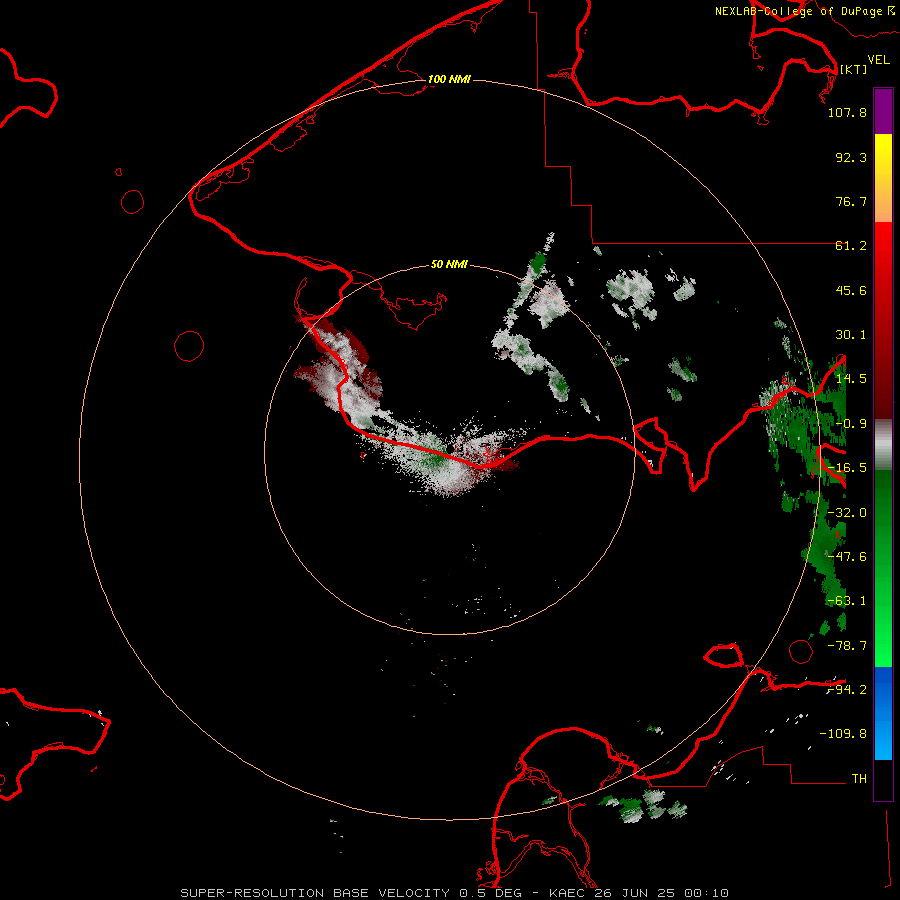The height and width of the screenshot is (900, 900).
Task: Click the 45.6 velocity scale value
Action: [851, 290]
